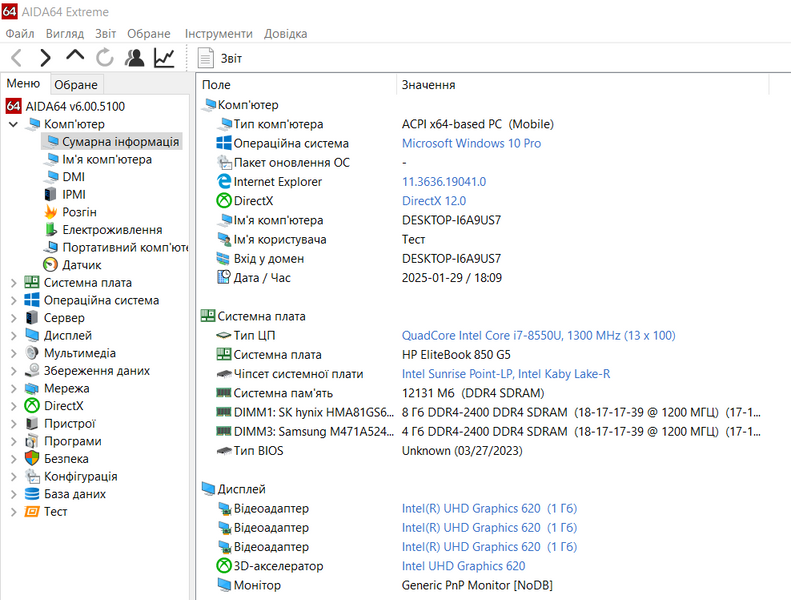Click the Пристрої devices icon in tree
791x600 pixels.
(x=32, y=423)
